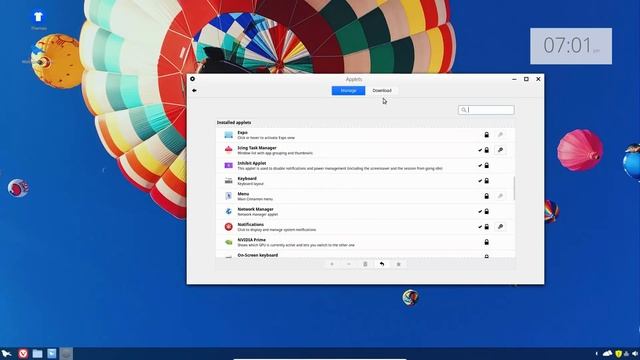Click the lock icon in NVIDIA Prime row
Screen dimensions: 640x360
487,242
